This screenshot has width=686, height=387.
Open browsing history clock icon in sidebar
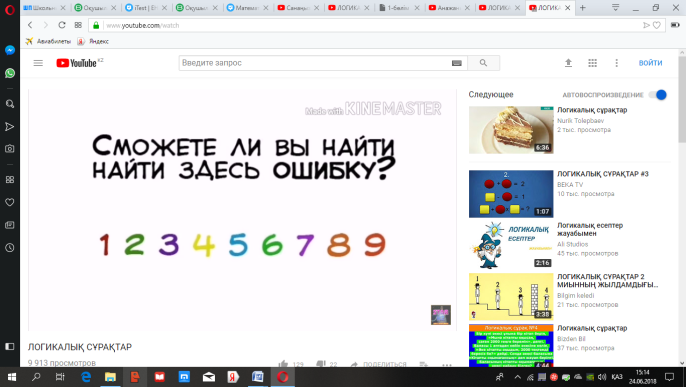point(10,248)
